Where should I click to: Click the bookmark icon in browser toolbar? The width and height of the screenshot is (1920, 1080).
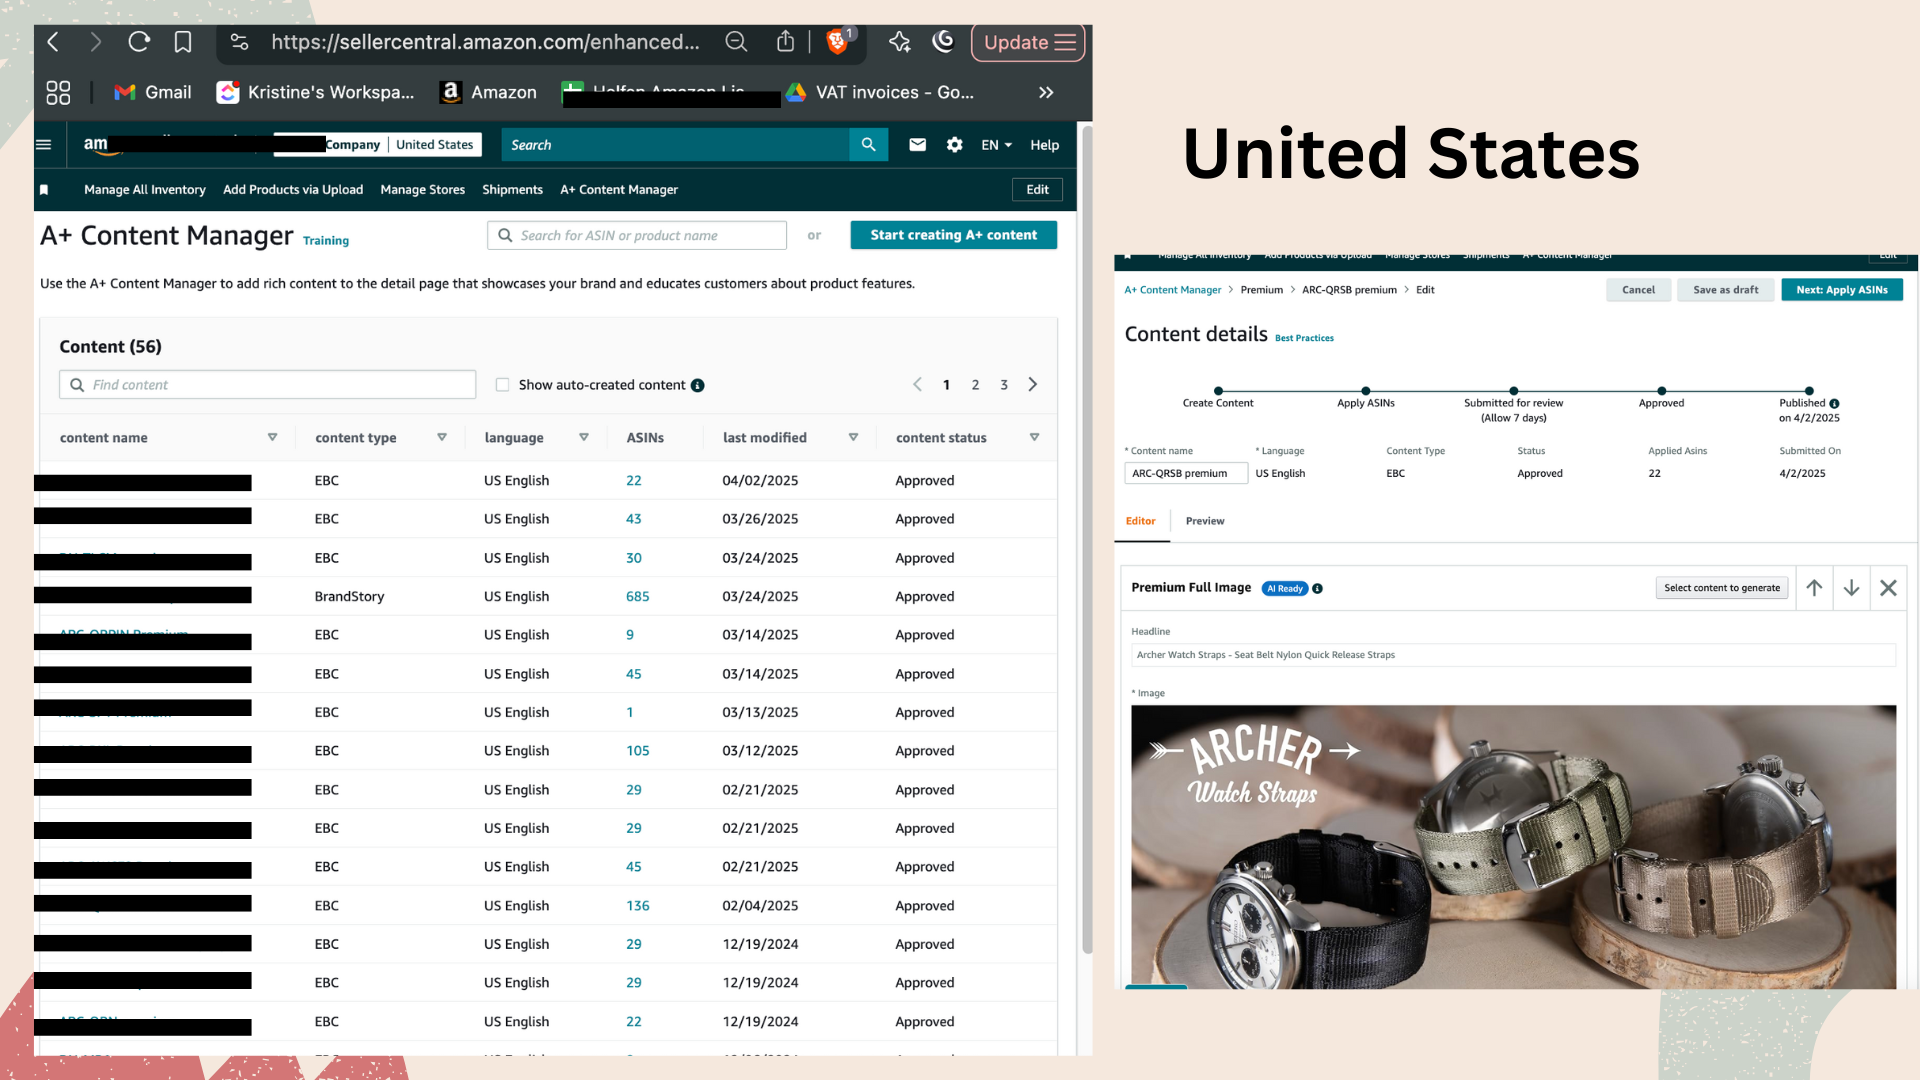point(183,42)
